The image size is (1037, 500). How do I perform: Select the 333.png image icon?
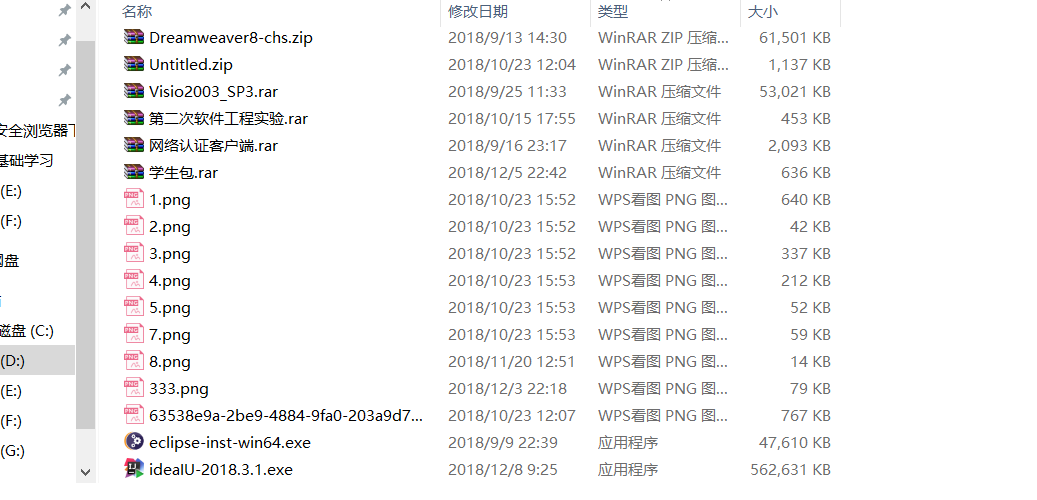coord(134,388)
